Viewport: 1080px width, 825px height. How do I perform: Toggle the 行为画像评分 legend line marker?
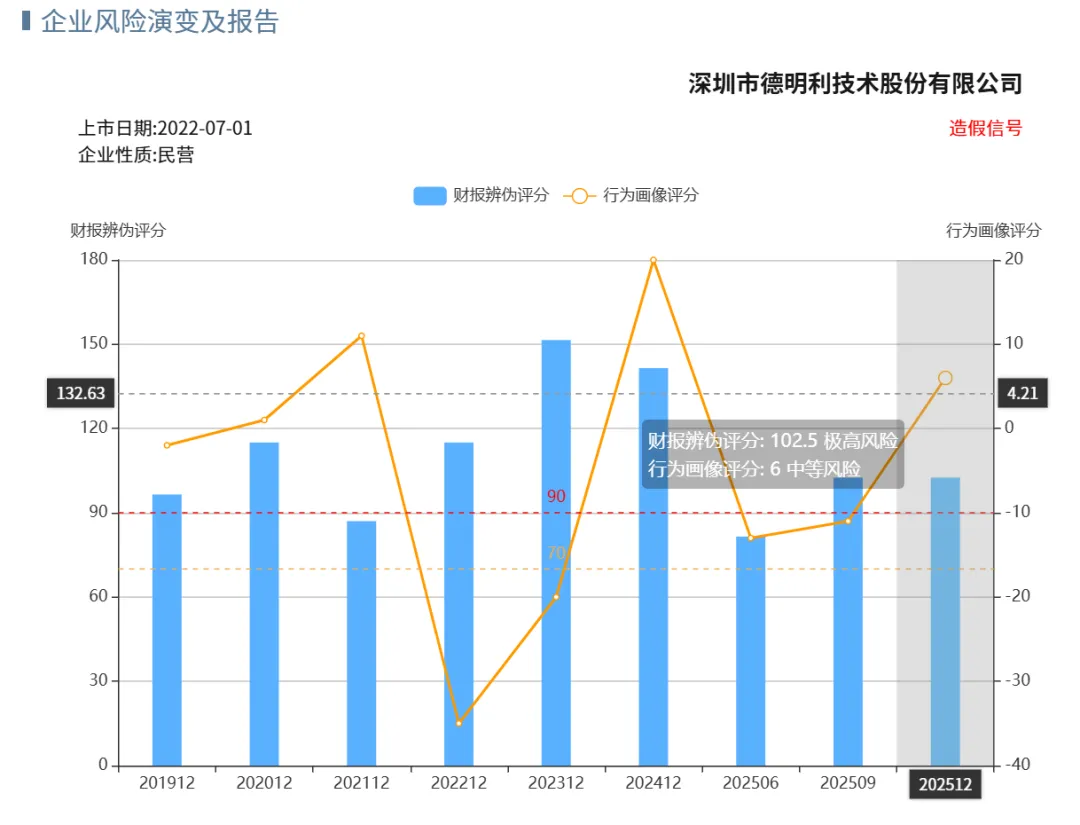tap(579, 196)
